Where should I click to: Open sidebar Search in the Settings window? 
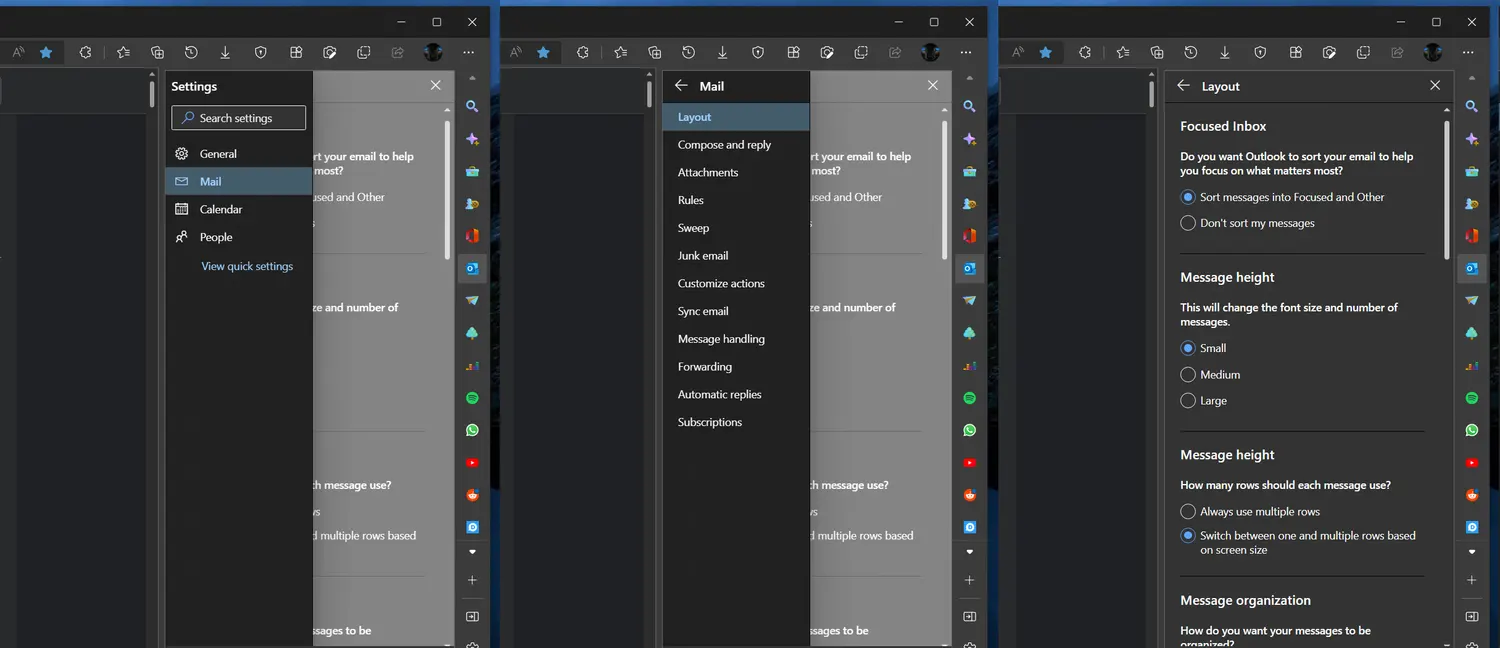(x=472, y=106)
